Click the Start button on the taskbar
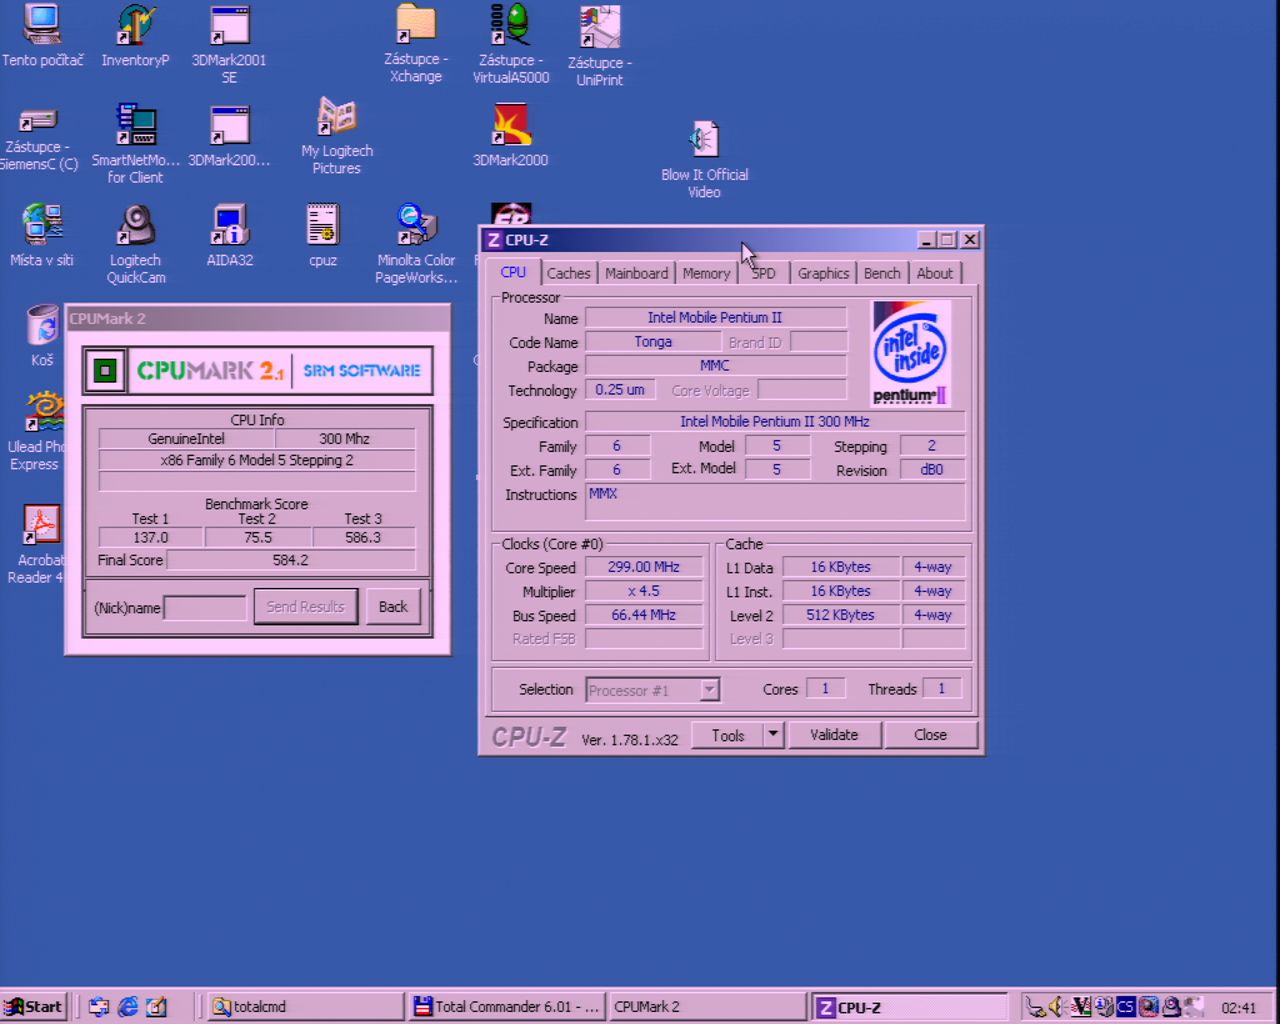Screen dimensions: 1280x1024 34,1007
